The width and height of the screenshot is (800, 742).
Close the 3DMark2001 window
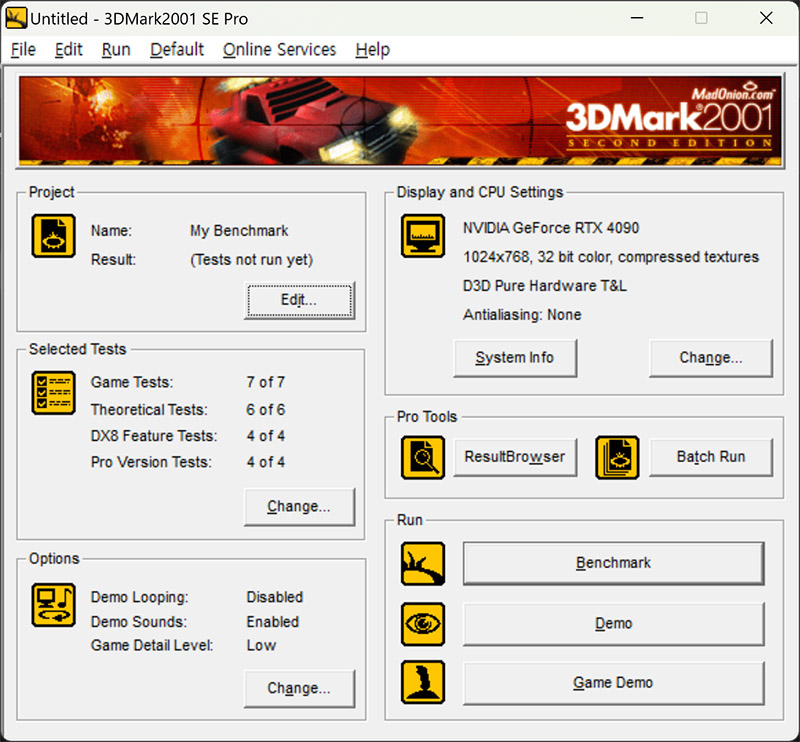pyautogui.click(x=766, y=18)
